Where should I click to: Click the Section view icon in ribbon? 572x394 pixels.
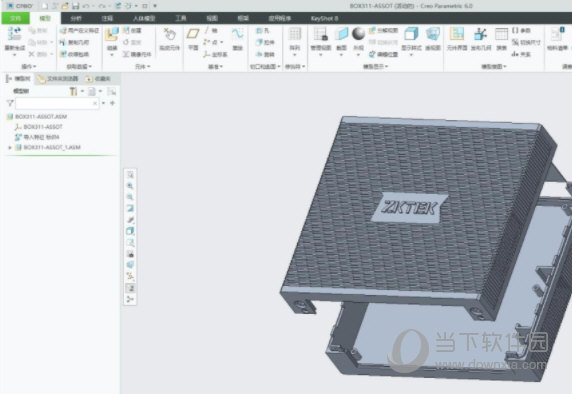341,34
